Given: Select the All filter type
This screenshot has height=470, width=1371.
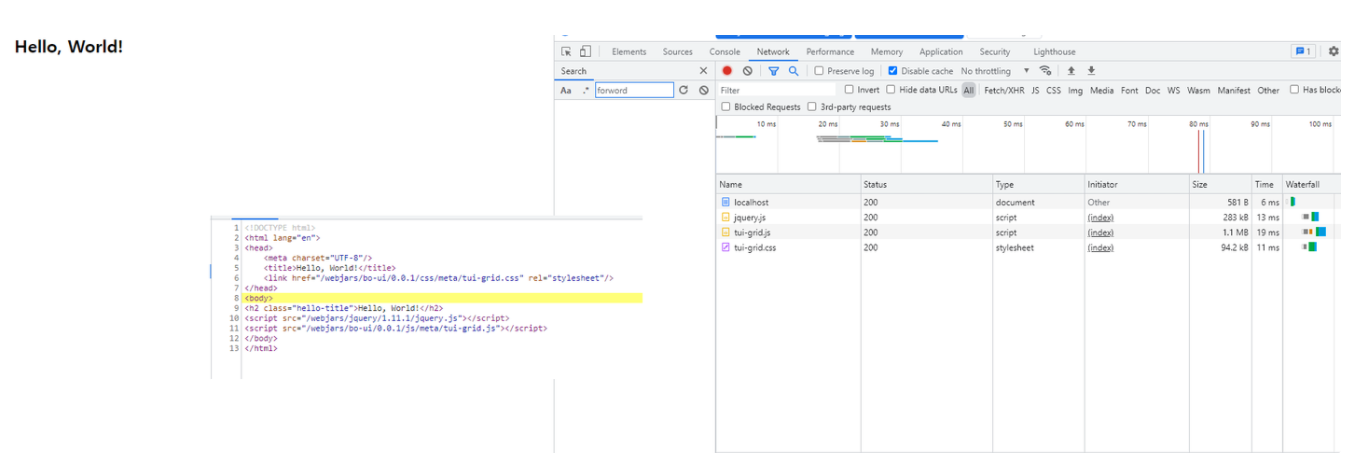Looking at the screenshot, I should 969,90.
